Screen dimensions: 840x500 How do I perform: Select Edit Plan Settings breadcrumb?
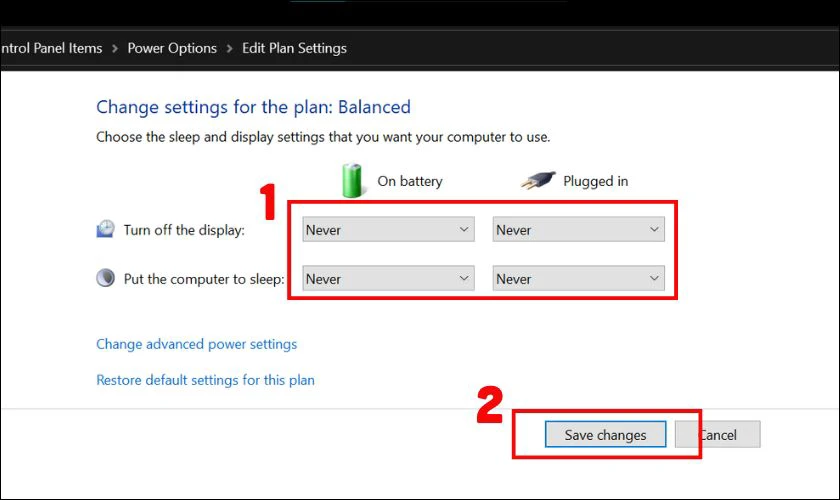pyautogui.click(x=294, y=48)
